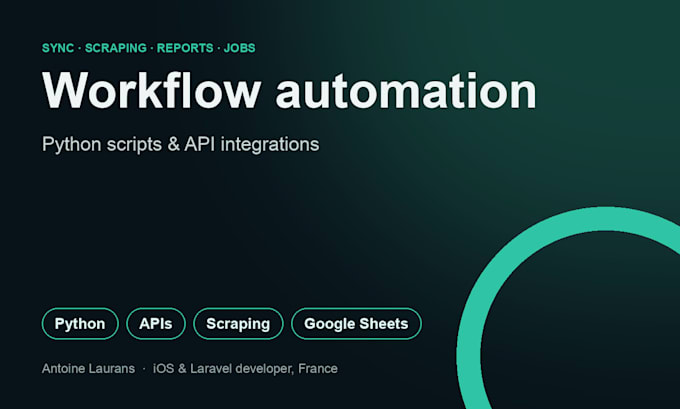Click the "Workflow automation" heading
Viewport: 680px width, 409px height.
point(289,91)
